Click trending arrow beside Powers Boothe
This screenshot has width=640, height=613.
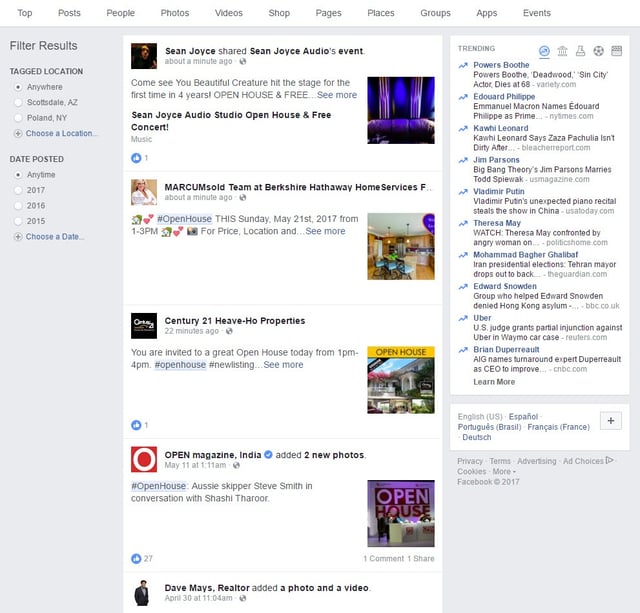click(463, 65)
